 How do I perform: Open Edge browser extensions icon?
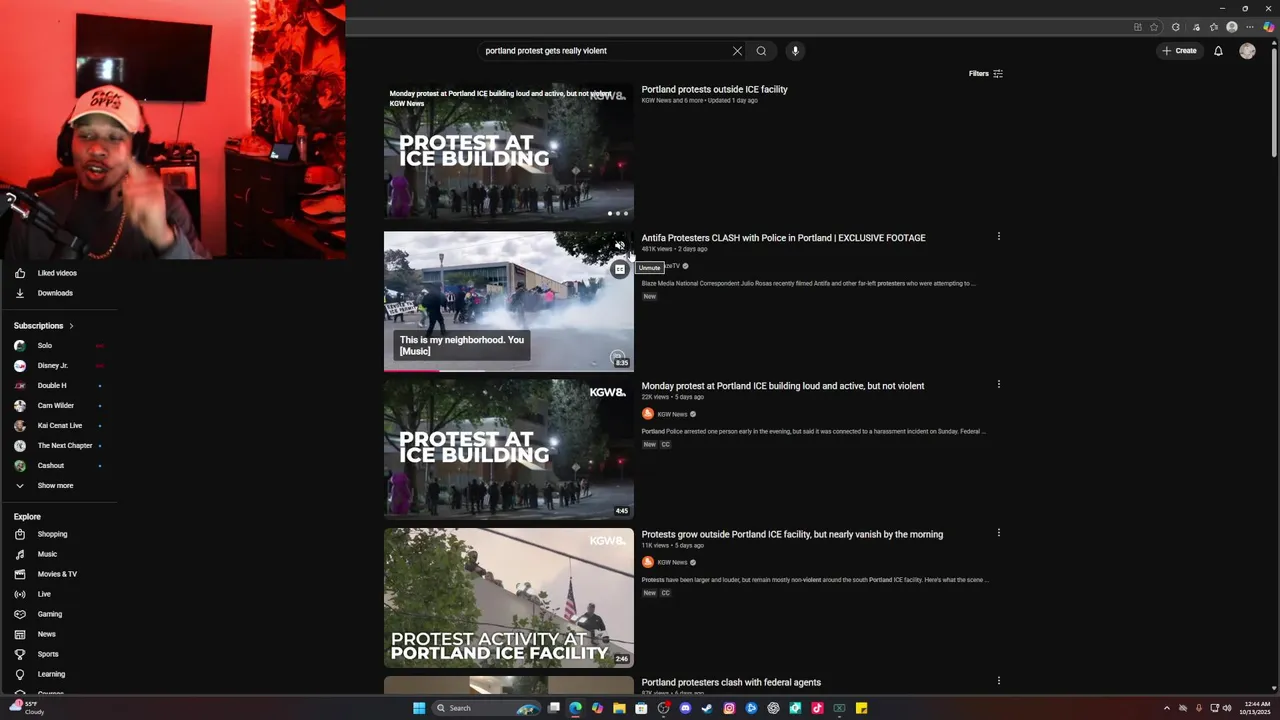[1175, 27]
